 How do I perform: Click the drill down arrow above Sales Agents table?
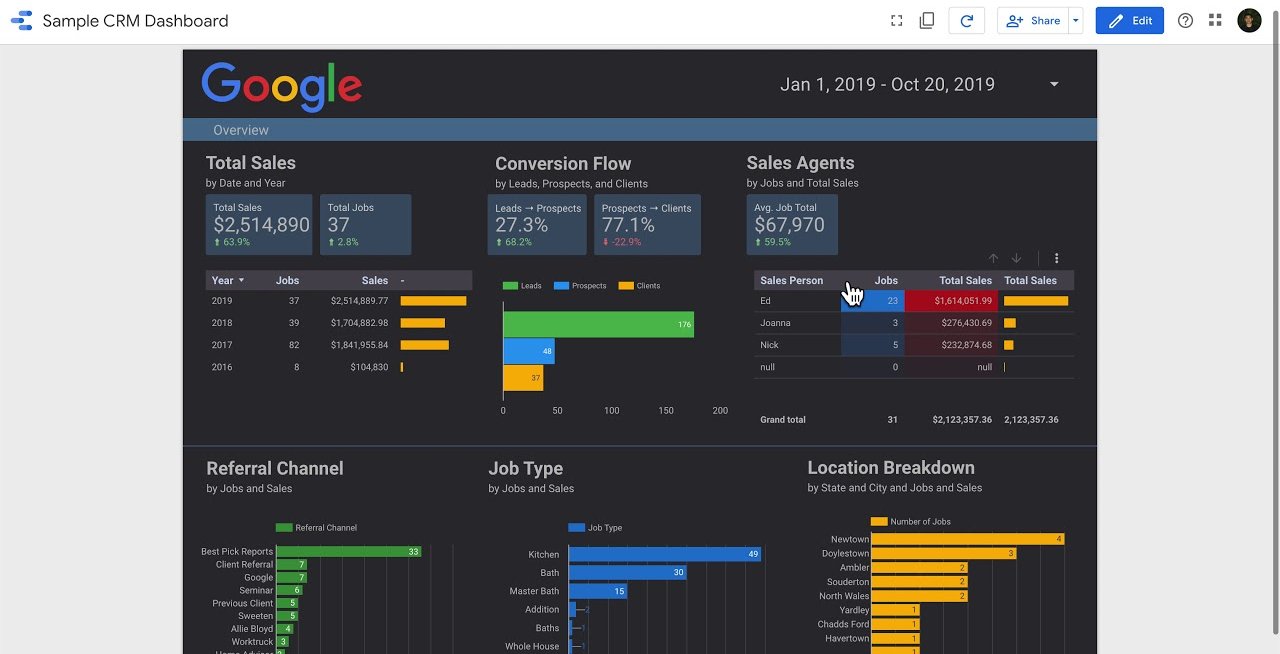[x=1016, y=258]
